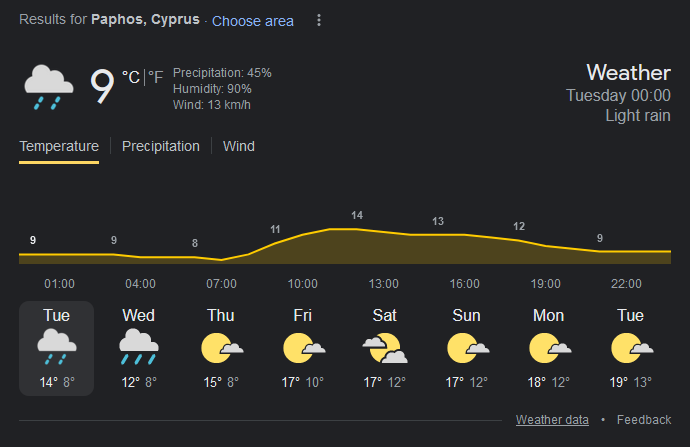The width and height of the screenshot is (690, 447).
Task: Switch units to °F
Action: click(155, 77)
